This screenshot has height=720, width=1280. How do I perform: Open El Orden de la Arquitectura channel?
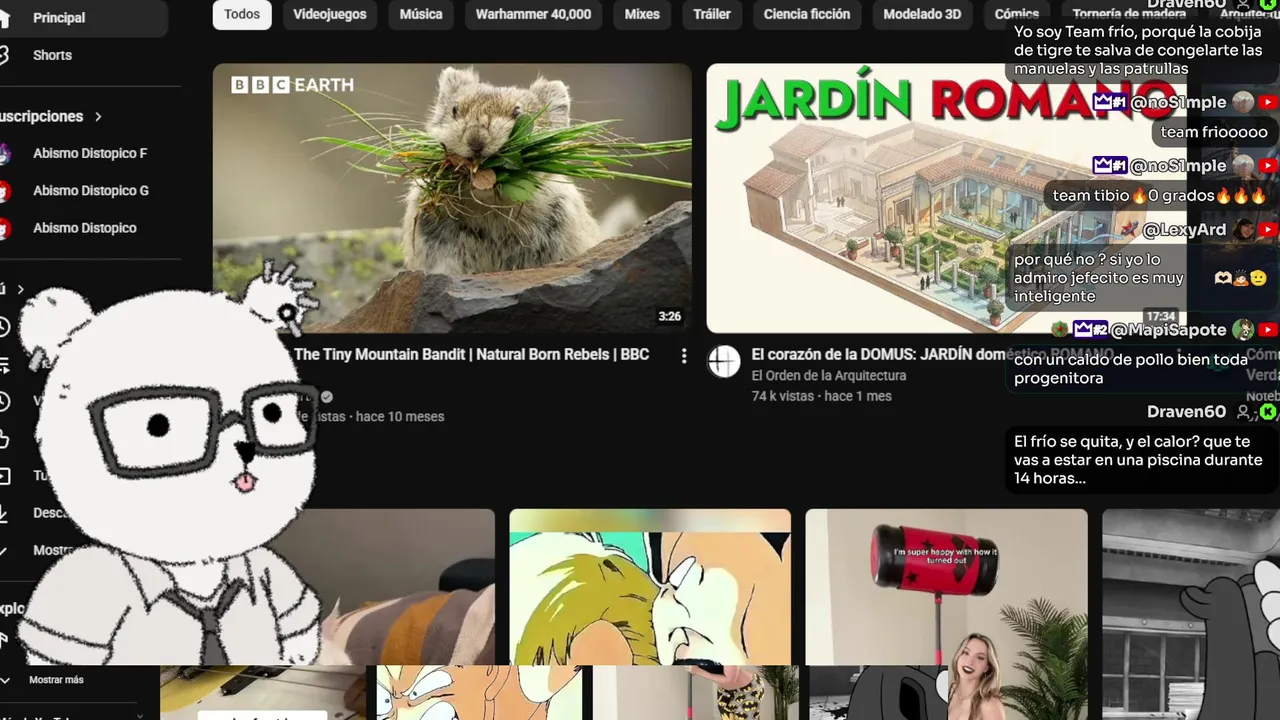(x=829, y=376)
